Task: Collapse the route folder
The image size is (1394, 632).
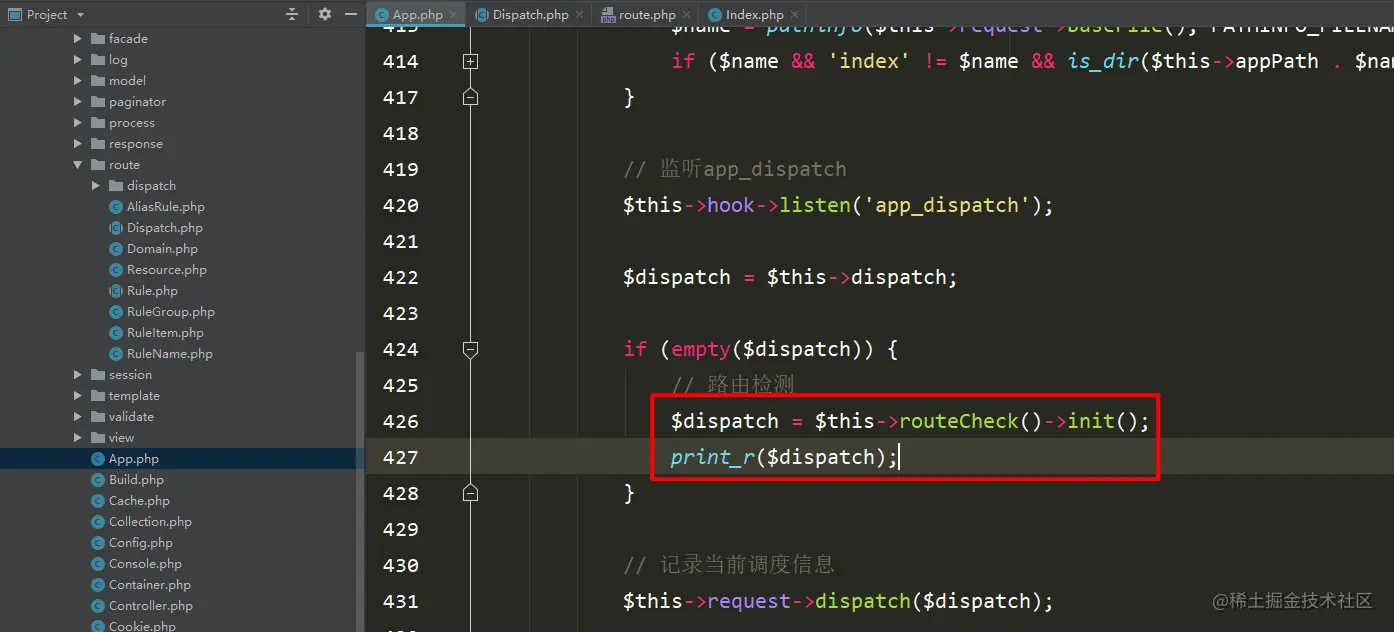Action: tap(78, 165)
